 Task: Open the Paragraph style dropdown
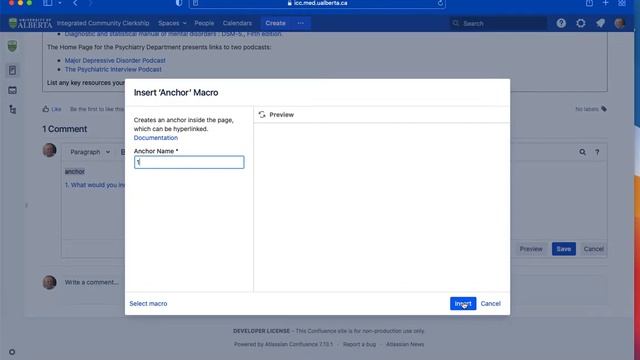point(90,152)
